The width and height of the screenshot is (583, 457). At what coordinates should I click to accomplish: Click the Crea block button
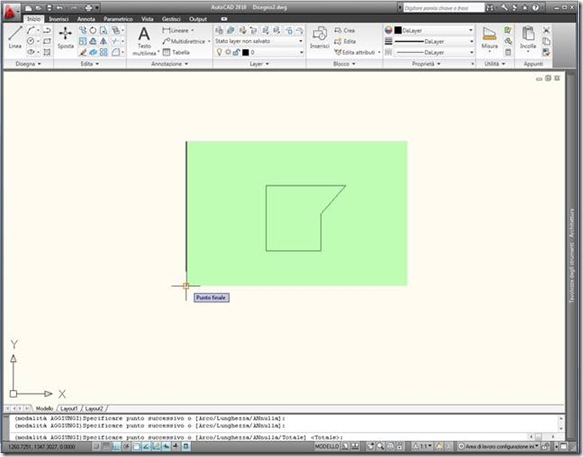point(344,30)
